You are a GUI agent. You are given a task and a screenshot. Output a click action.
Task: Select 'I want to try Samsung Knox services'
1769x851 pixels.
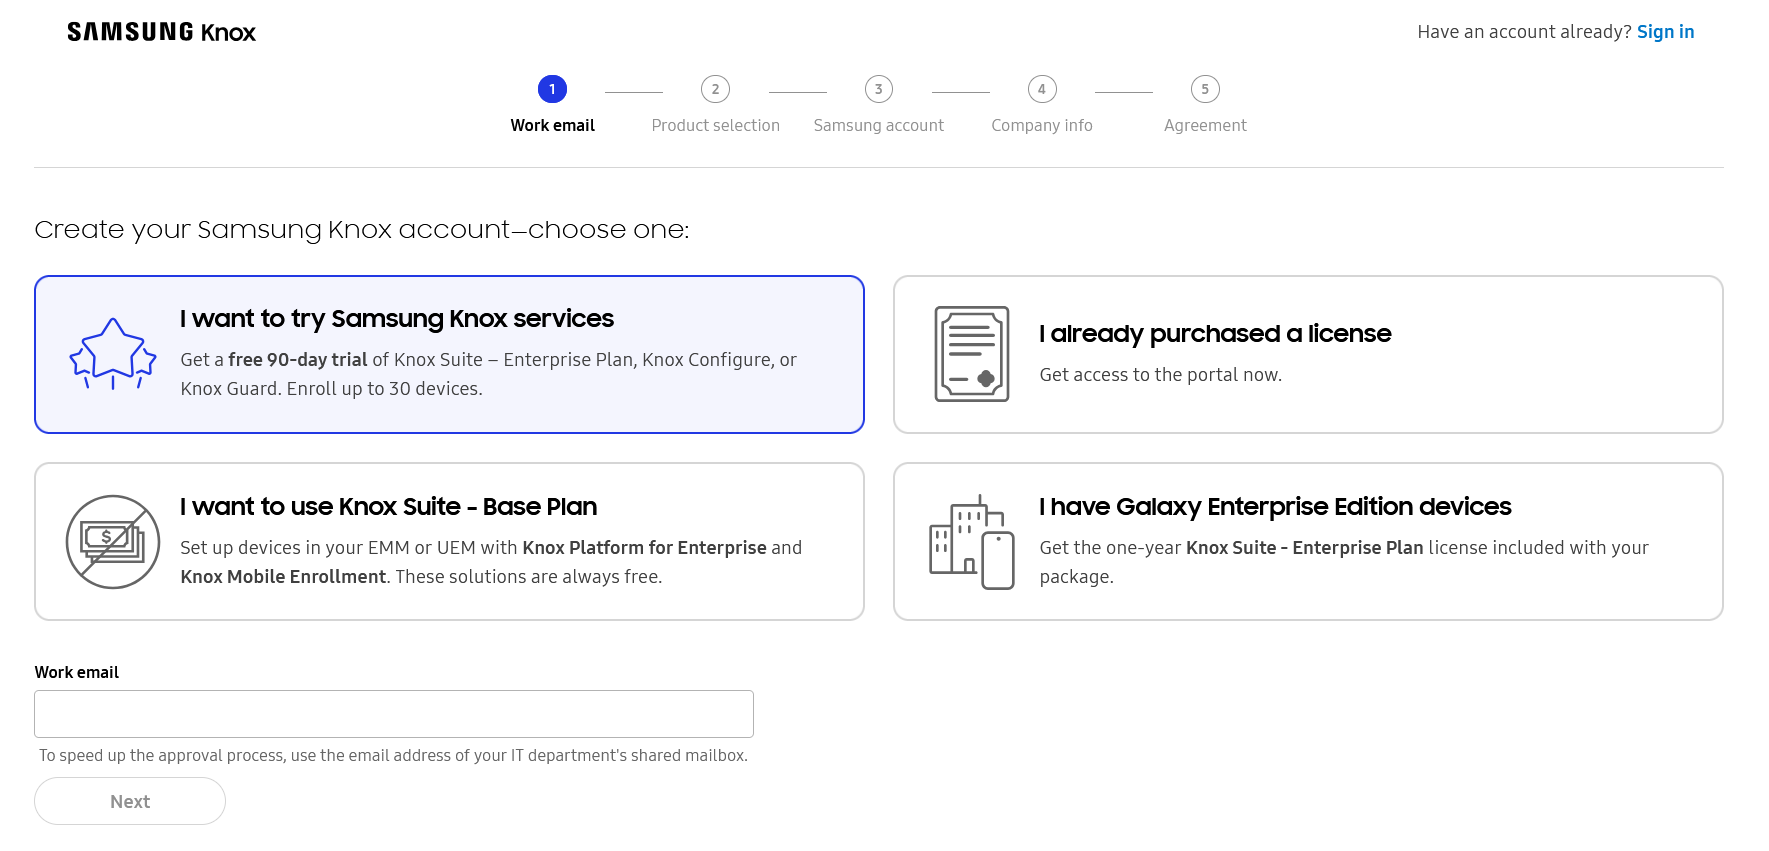(x=396, y=319)
